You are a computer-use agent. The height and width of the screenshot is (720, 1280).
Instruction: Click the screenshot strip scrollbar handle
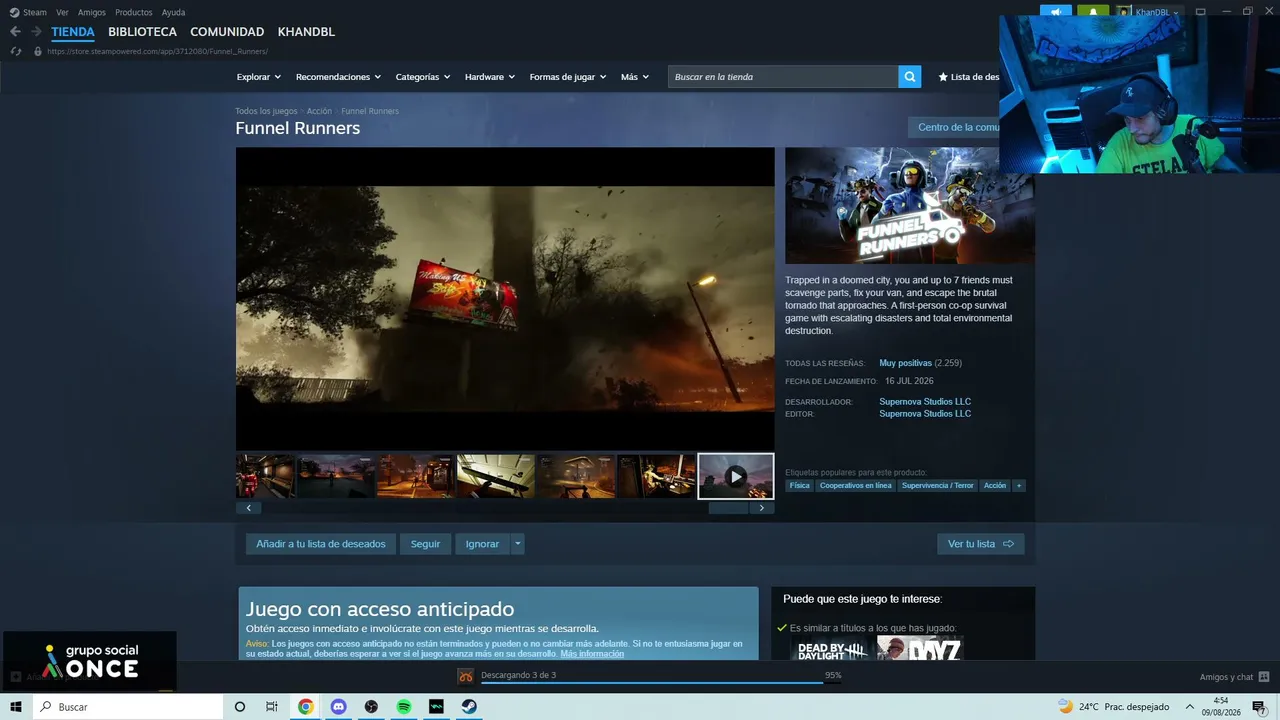[728, 508]
